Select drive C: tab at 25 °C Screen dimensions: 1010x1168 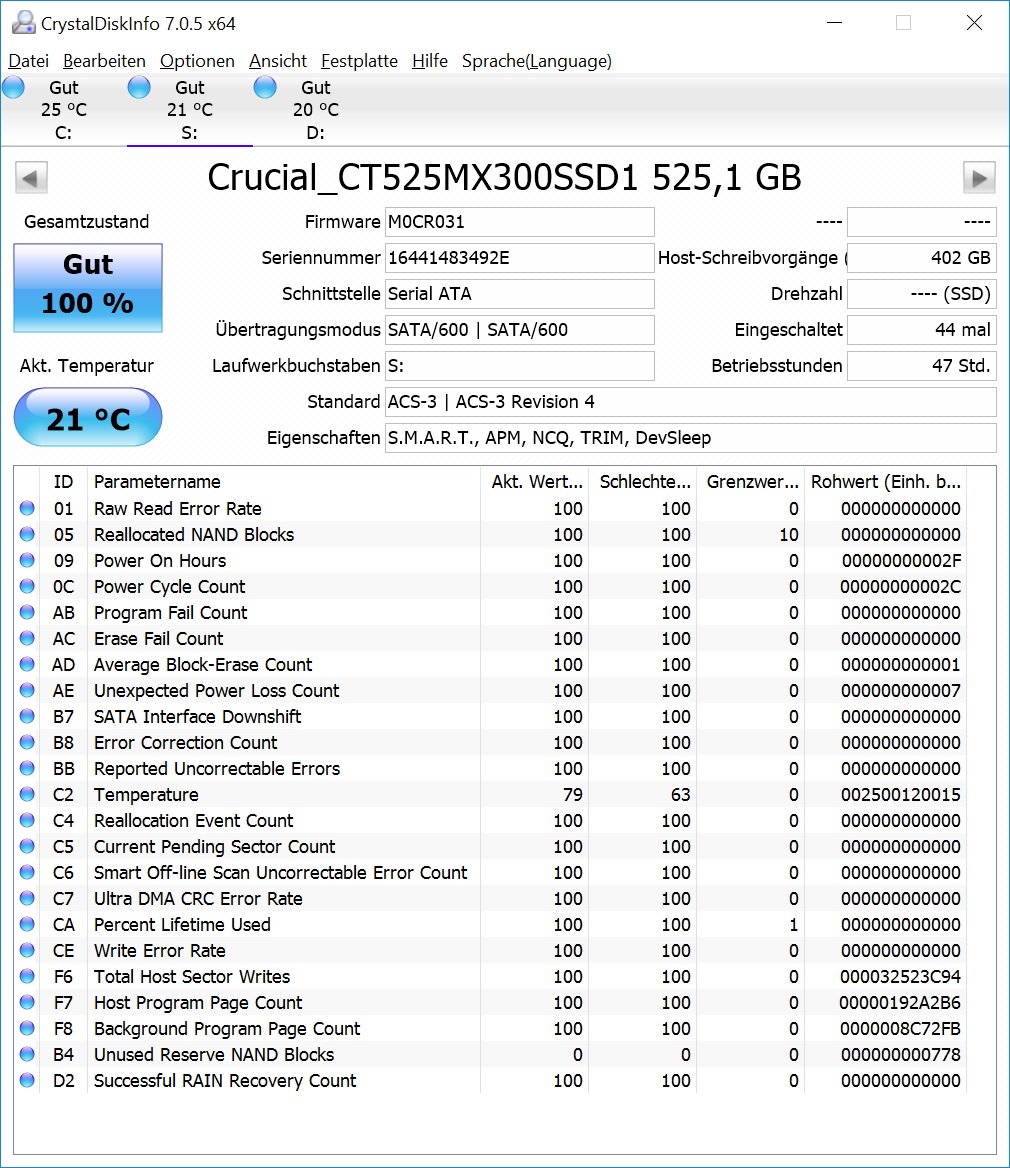(x=63, y=110)
